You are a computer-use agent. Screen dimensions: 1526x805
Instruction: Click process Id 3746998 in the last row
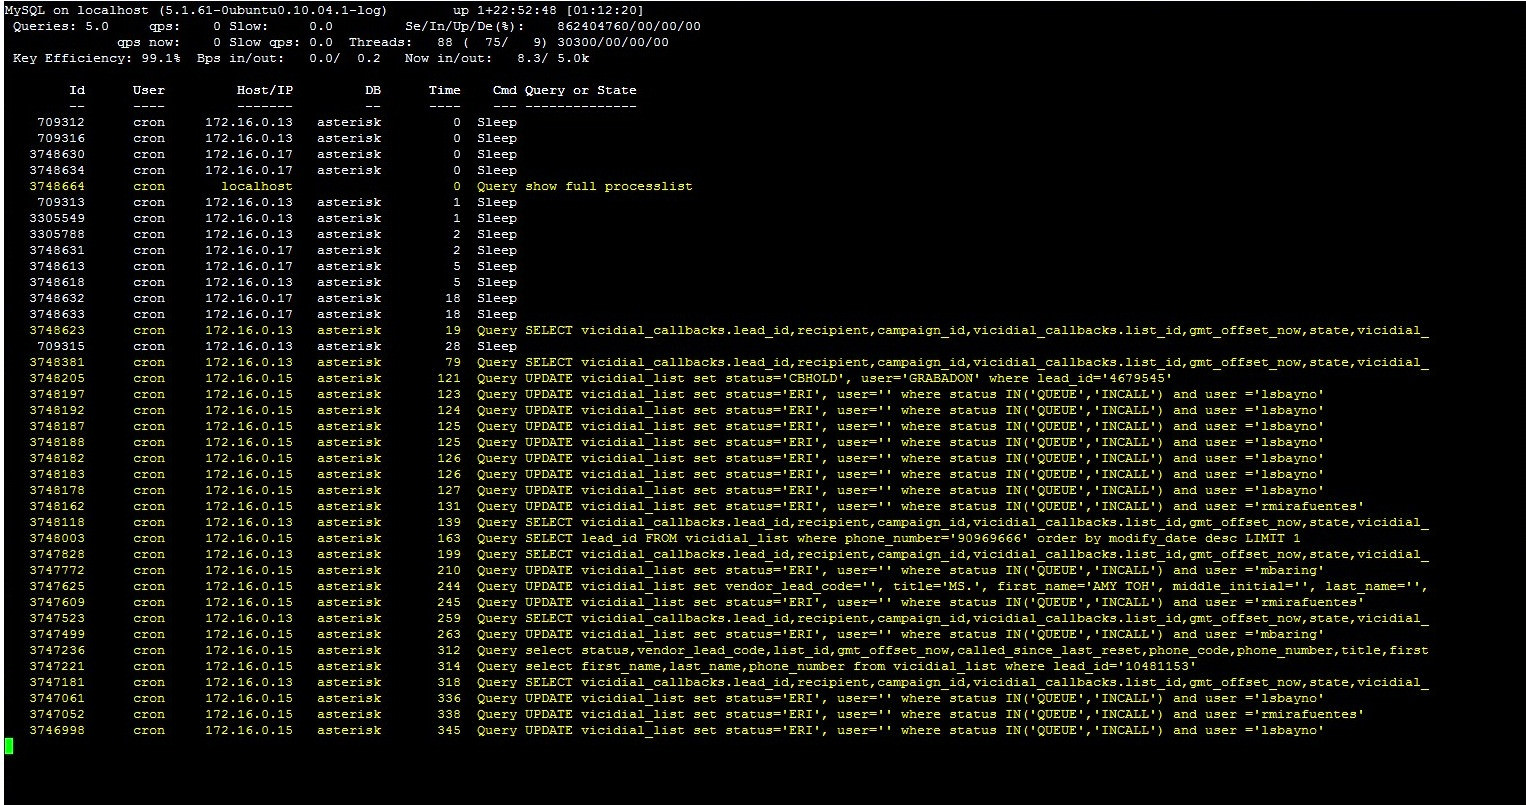57,730
